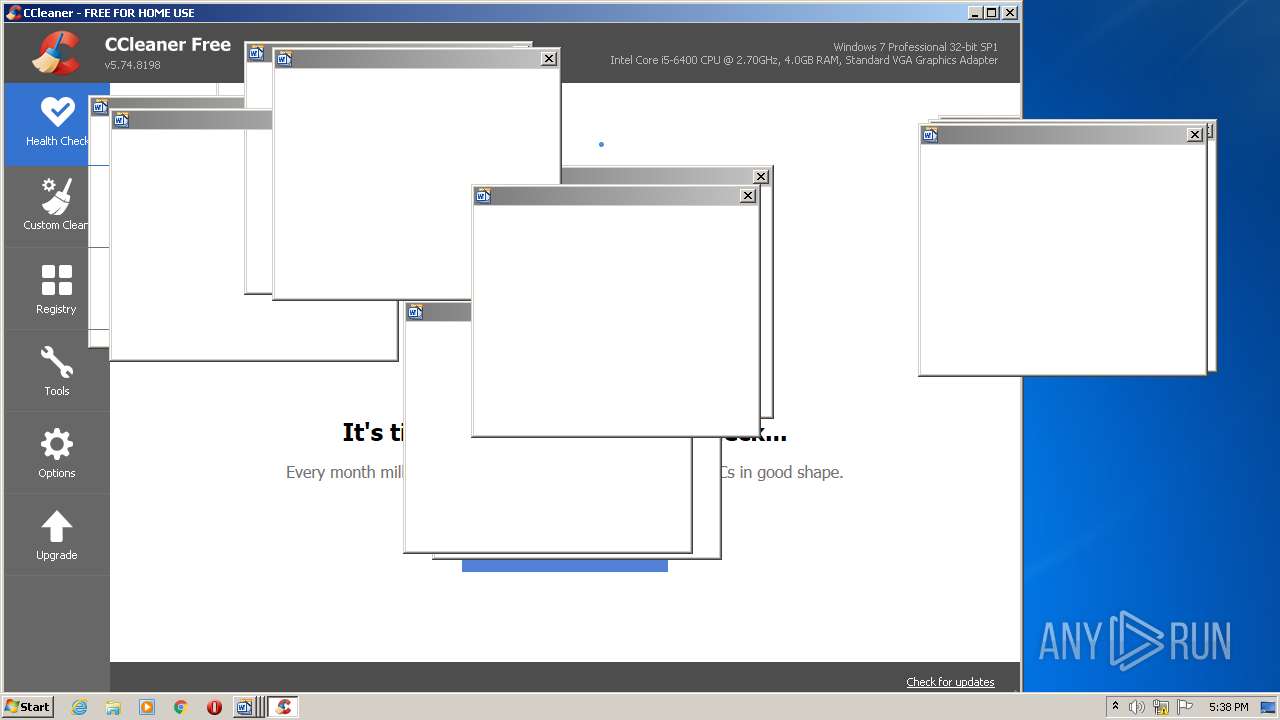Show hidden system tray icons
The image size is (1280, 720).
[x=1115, y=706]
